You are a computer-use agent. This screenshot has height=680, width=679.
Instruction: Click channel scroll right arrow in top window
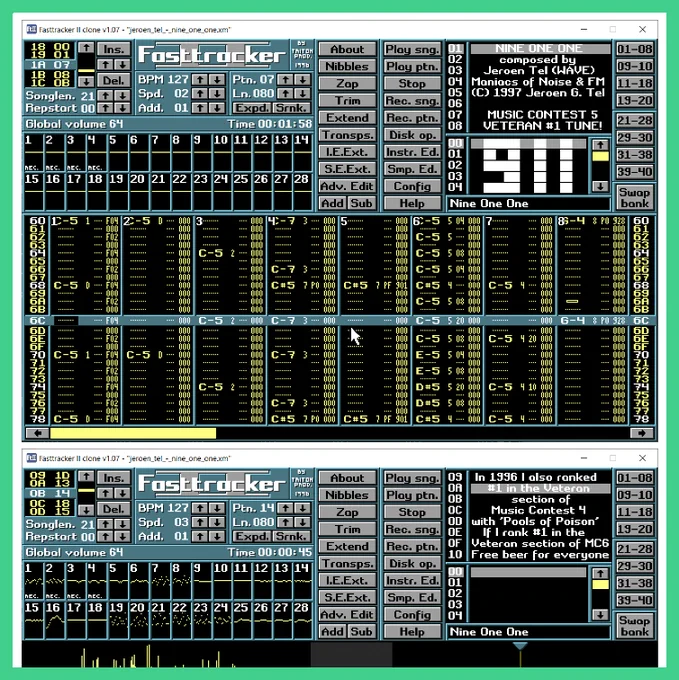[x=642, y=433]
